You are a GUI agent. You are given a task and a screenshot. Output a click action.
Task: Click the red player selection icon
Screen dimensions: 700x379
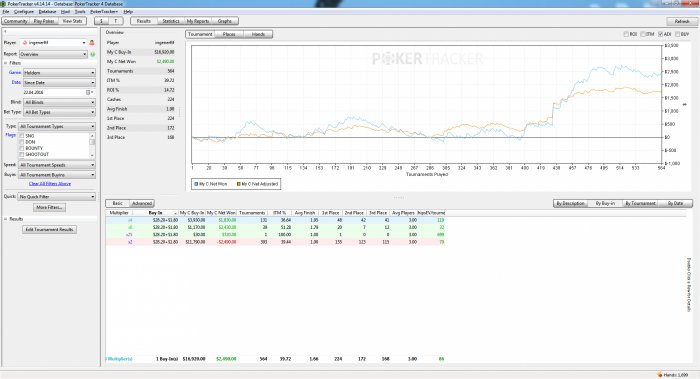click(x=92, y=43)
